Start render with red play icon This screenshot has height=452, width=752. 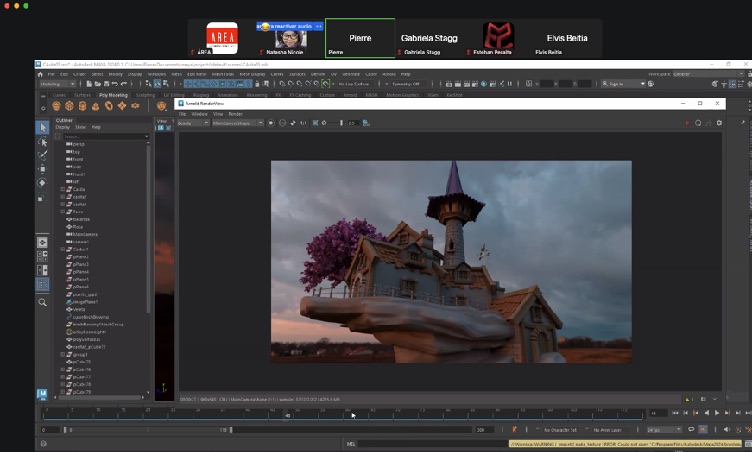click(x=687, y=123)
